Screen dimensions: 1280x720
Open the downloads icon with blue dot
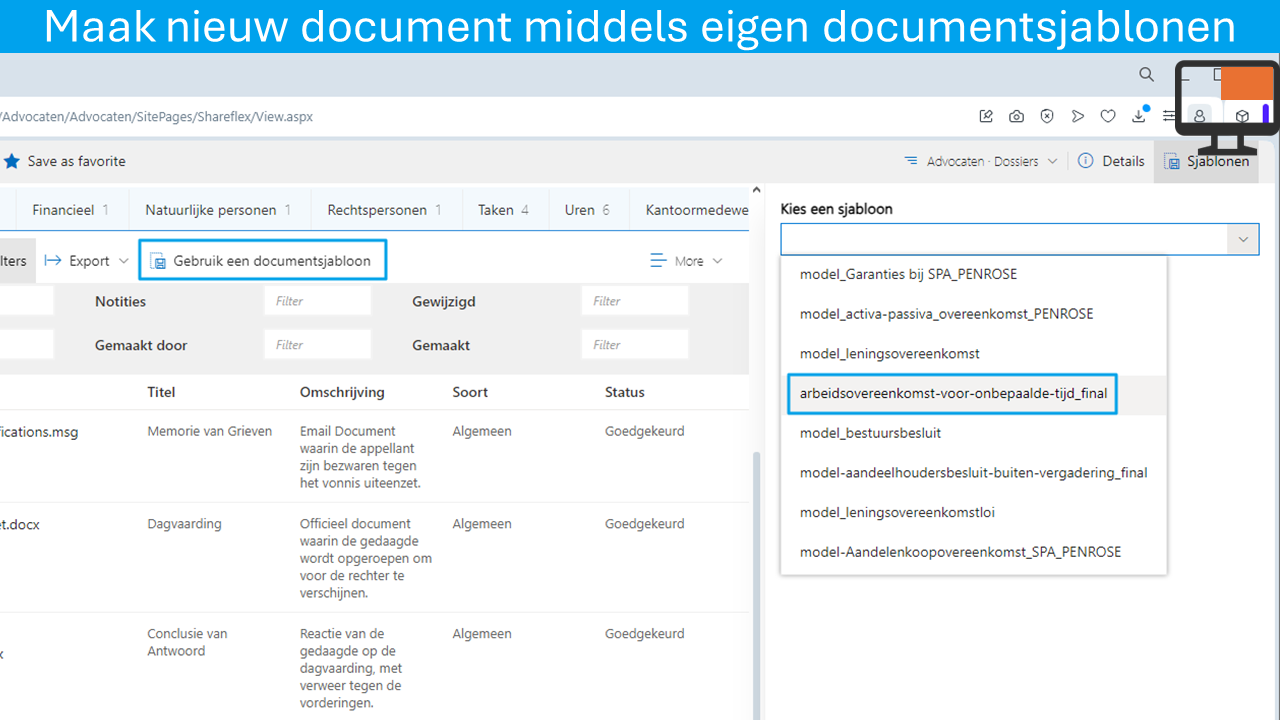click(1139, 115)
